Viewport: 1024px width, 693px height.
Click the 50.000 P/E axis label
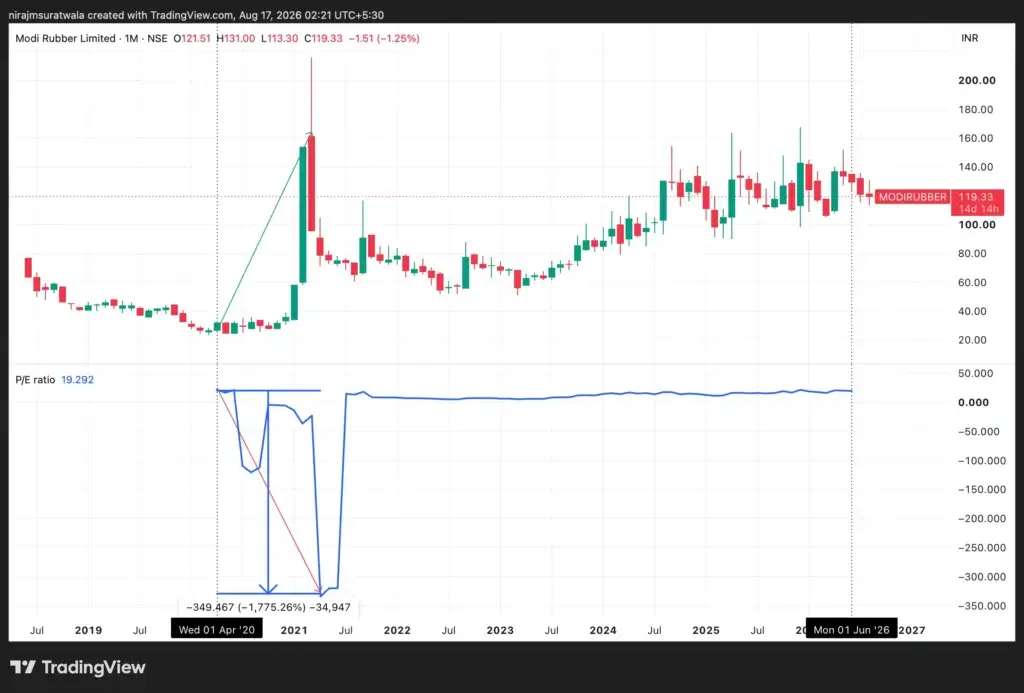pos(975,374)
